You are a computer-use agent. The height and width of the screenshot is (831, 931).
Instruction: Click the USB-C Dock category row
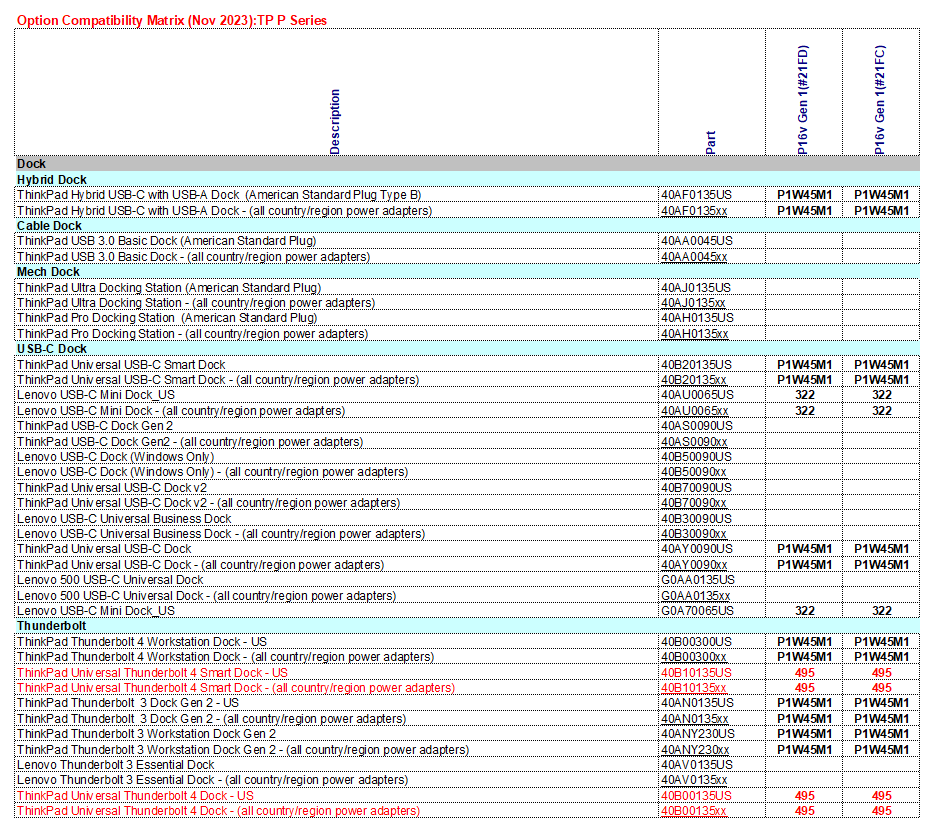467,349
